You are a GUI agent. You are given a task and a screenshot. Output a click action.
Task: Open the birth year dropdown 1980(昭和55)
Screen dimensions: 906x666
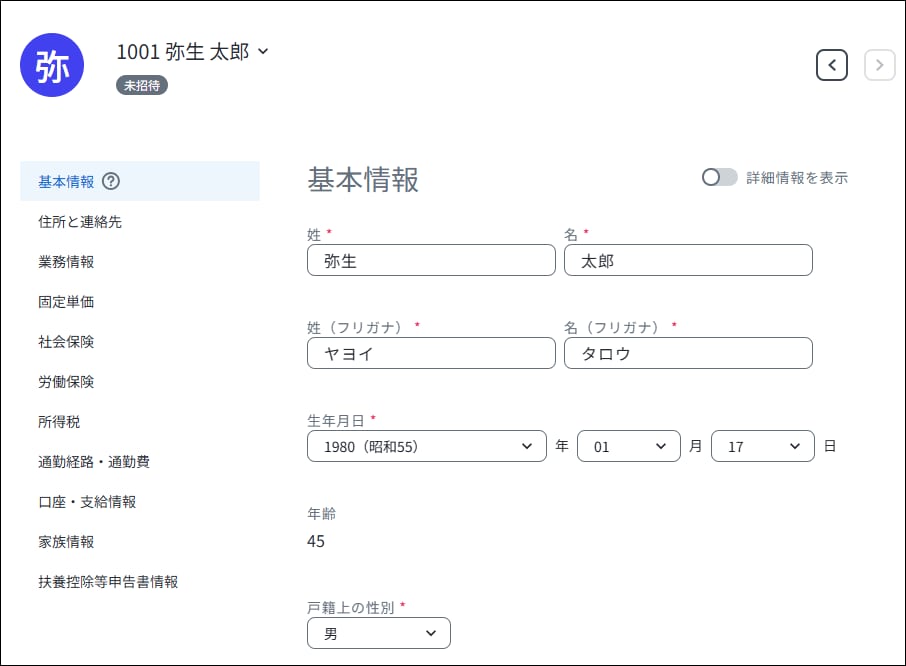pyautogui.click(x=427, y=446)
